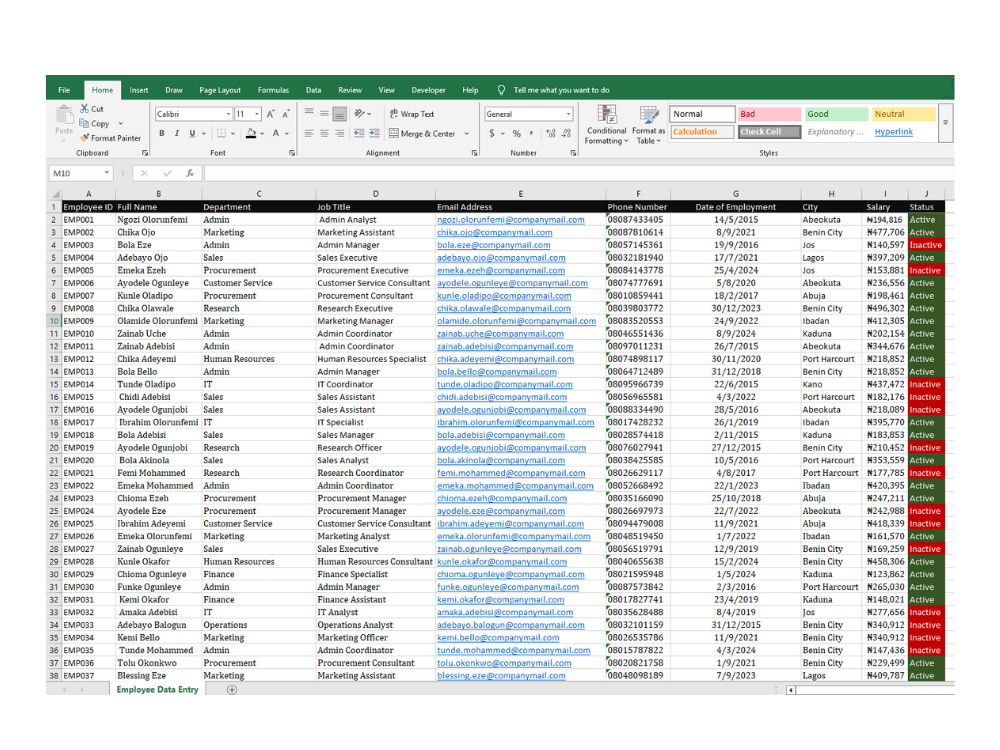Click the Paste clipboard icon
This screenshot has width=1000, height=750.
[x=64, y=116]
